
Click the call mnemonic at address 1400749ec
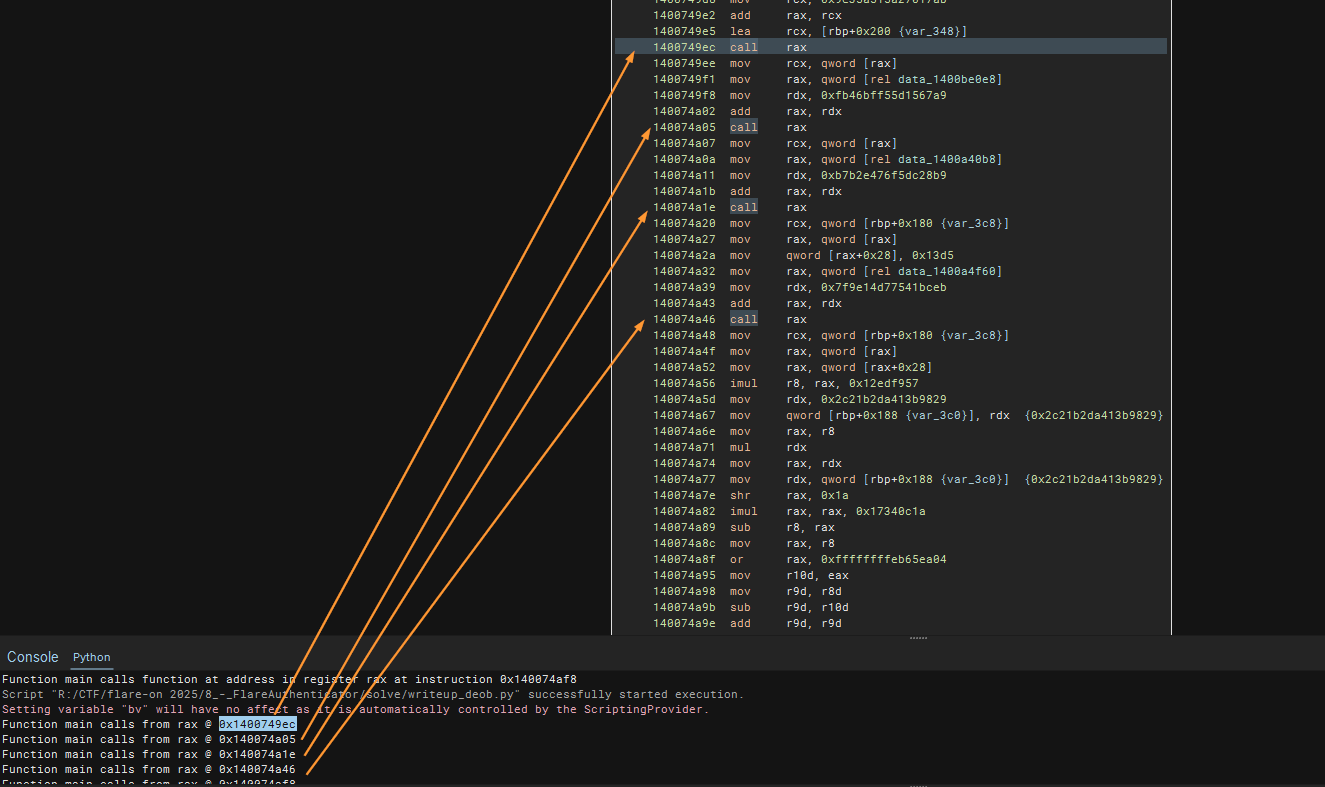tap(743, 47)
